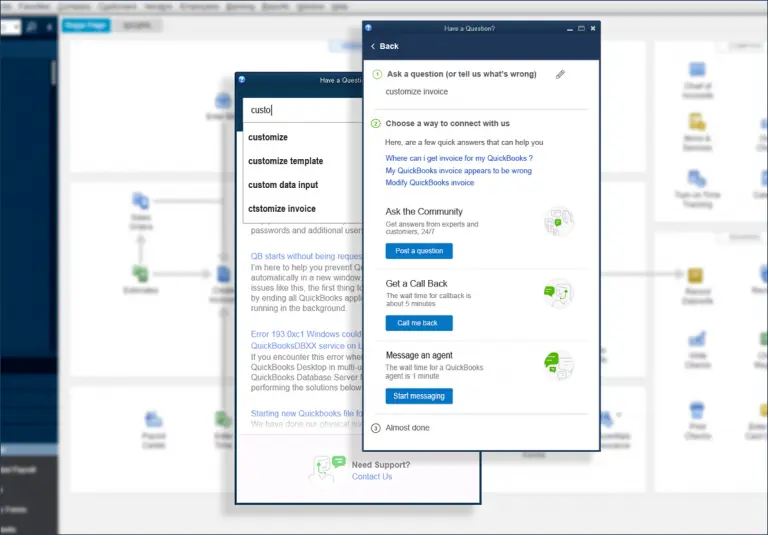This screenshot has height=535, width=768.
Task: Click the Post a question button
Action: 419,251
